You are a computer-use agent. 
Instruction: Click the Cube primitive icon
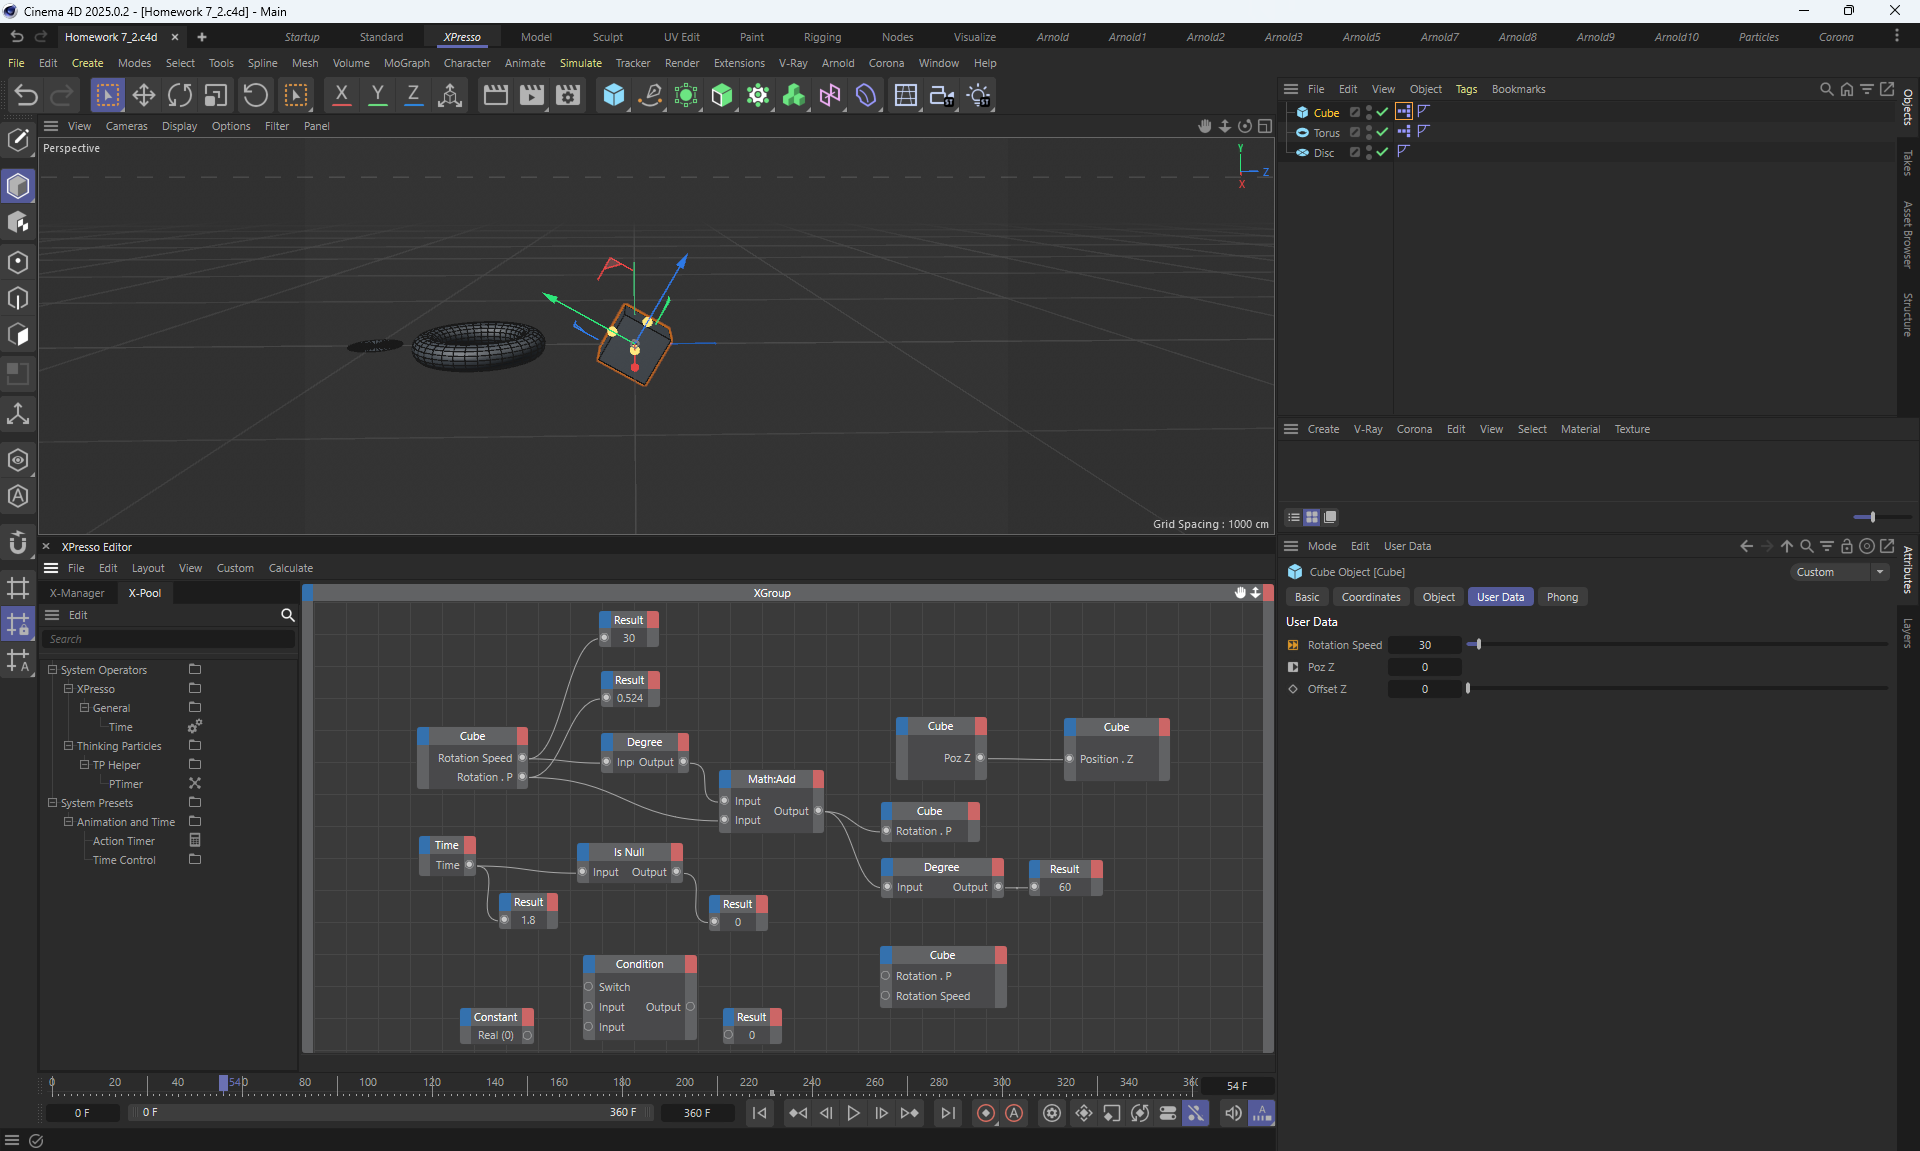pyautogui.click(x=614, y=96)
